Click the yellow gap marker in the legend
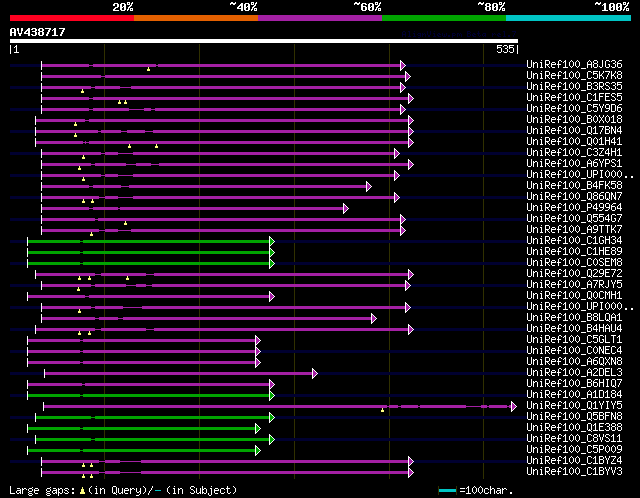The width and height of the screenshot is (640, 498). pos(82,490)
